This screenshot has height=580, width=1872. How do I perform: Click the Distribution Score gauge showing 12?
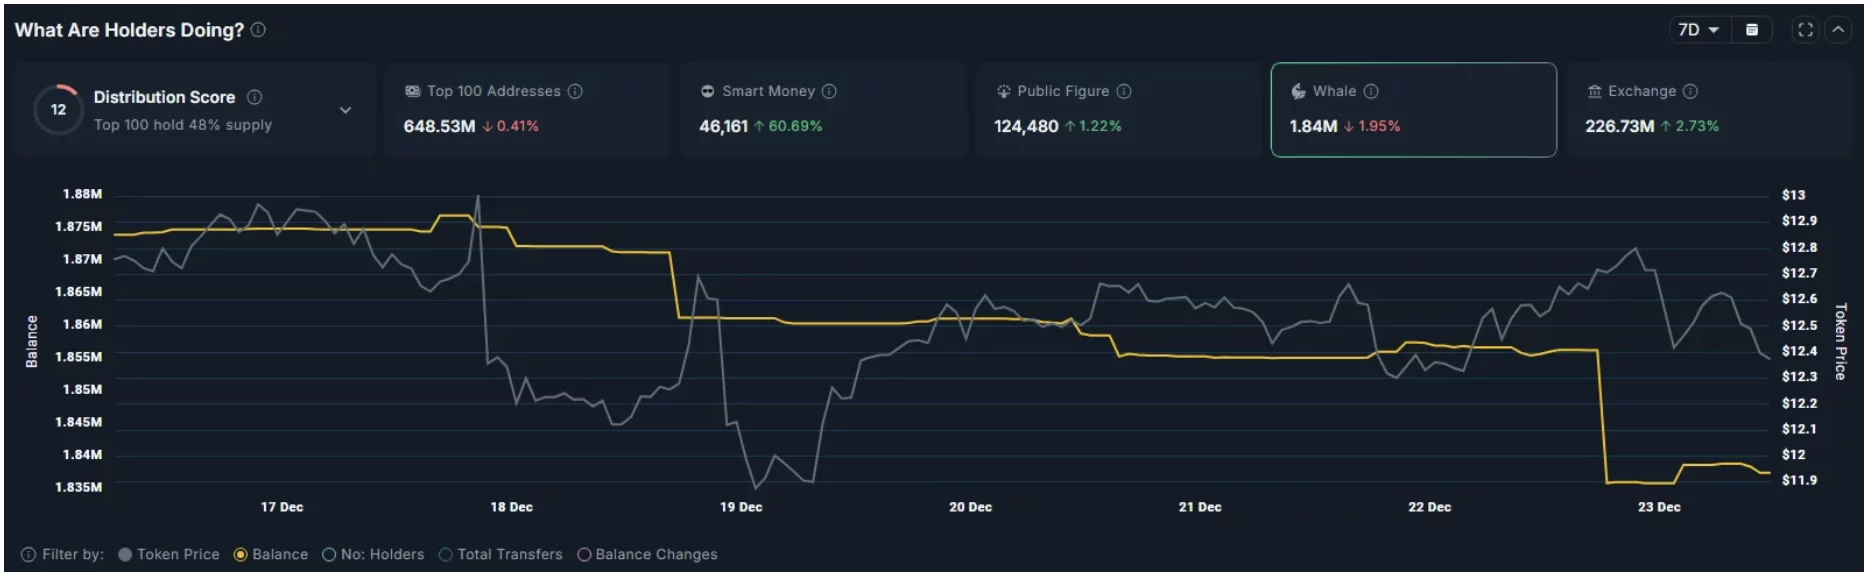tap(58, 110)
